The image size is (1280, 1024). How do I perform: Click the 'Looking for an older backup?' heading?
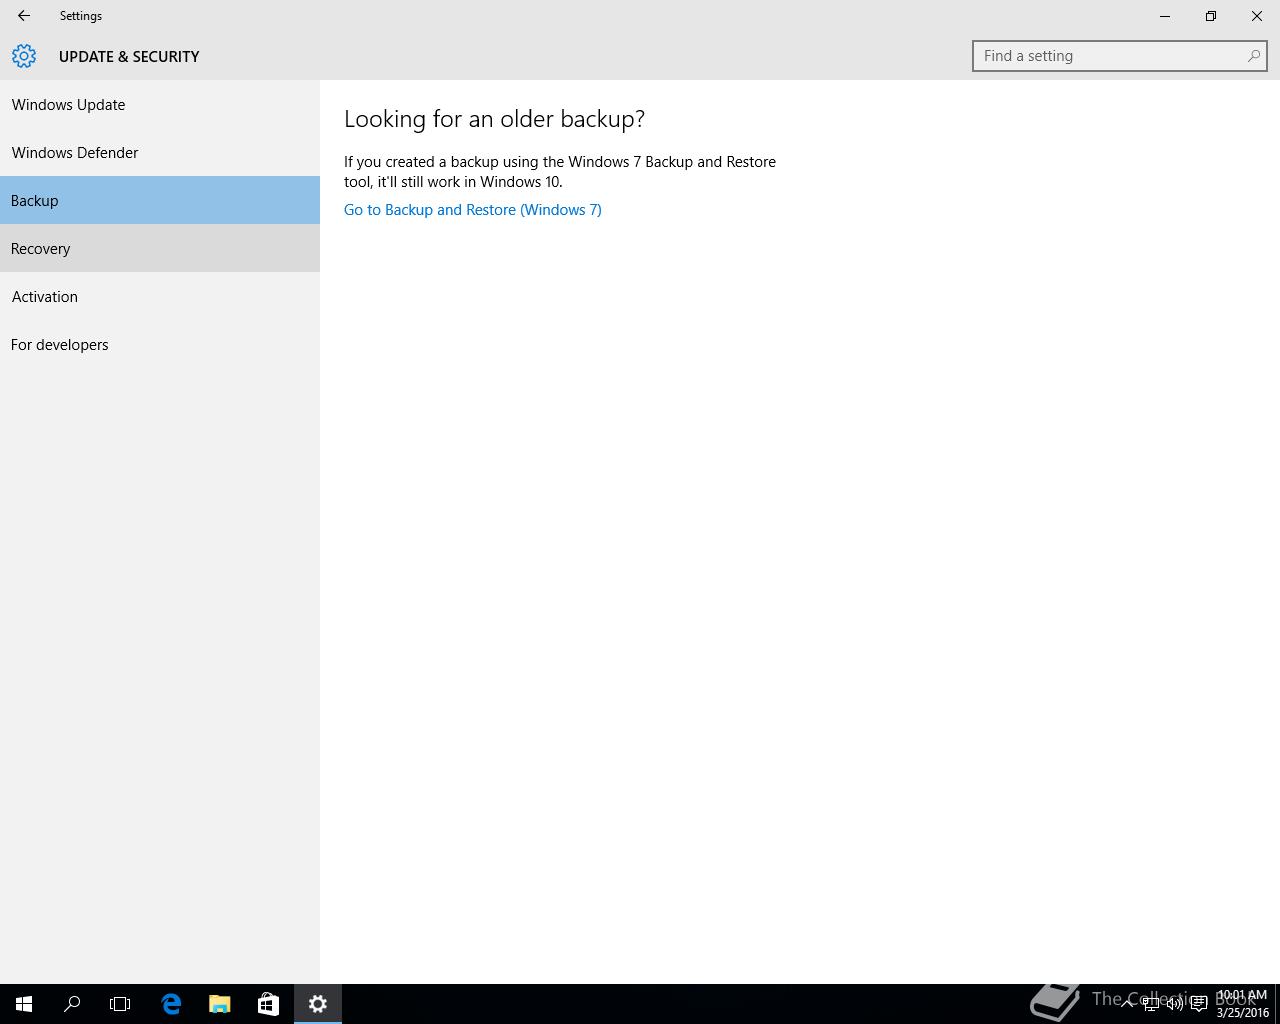494,118
